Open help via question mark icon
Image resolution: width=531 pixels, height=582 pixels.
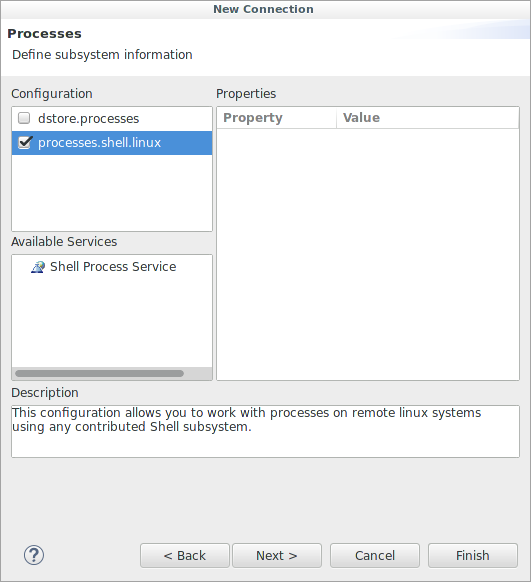34,555
